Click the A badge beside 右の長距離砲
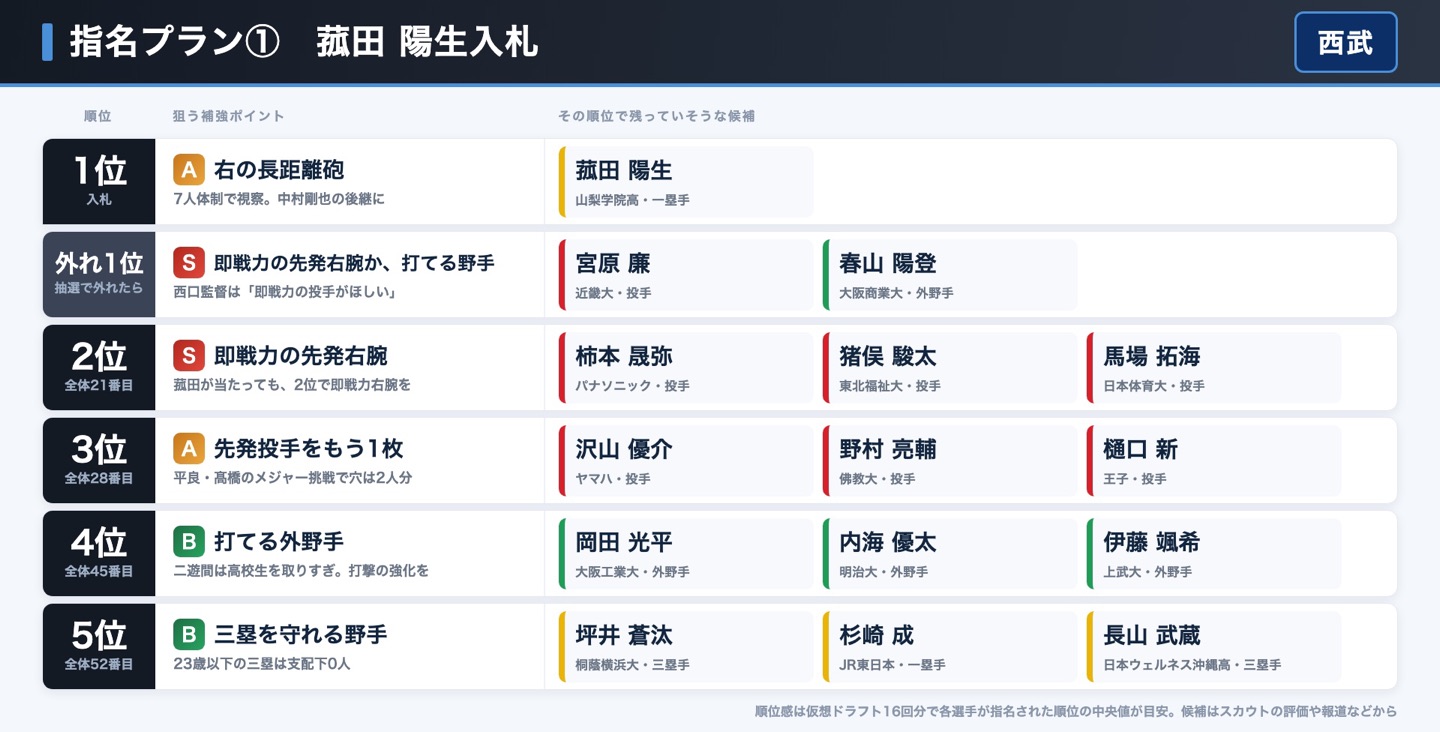 (x=189, y=170)
